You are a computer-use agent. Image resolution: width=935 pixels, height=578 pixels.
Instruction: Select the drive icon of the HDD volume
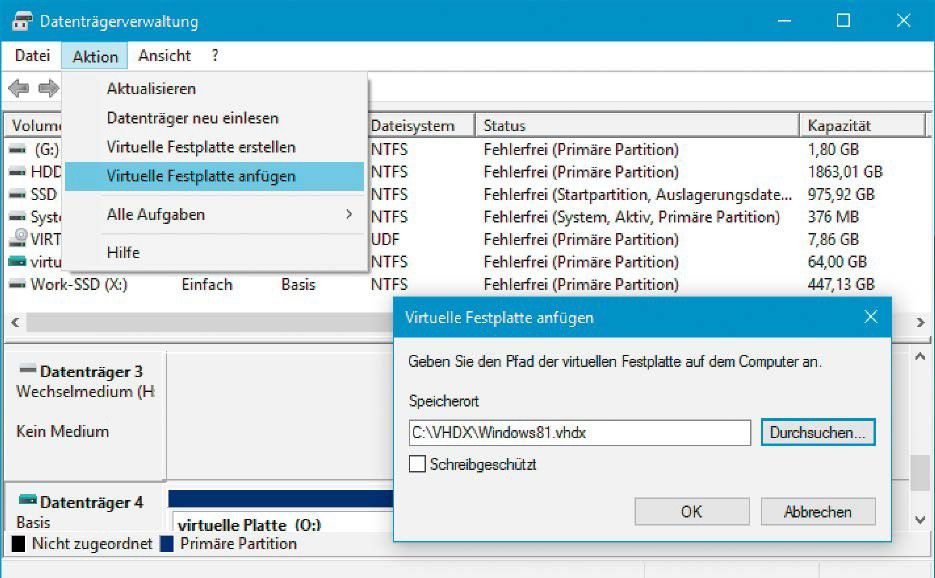coord(17,172)
